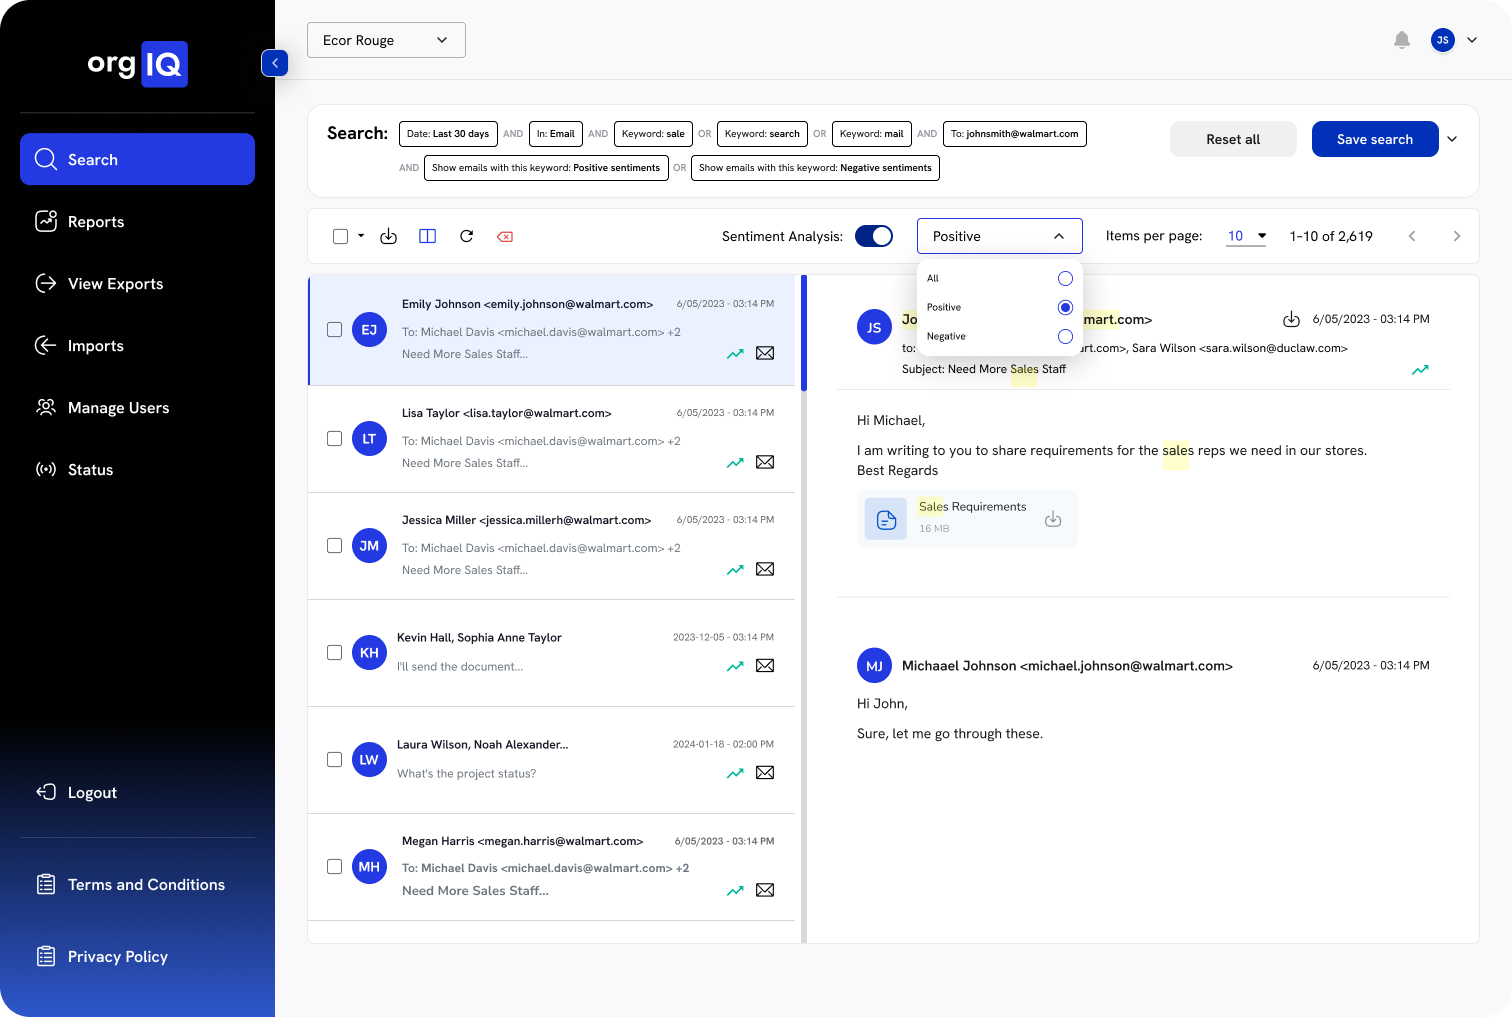The image size is (1512, 1017).
Task: Click the Keyword: sale search filter chip
Action: [653, 133]
